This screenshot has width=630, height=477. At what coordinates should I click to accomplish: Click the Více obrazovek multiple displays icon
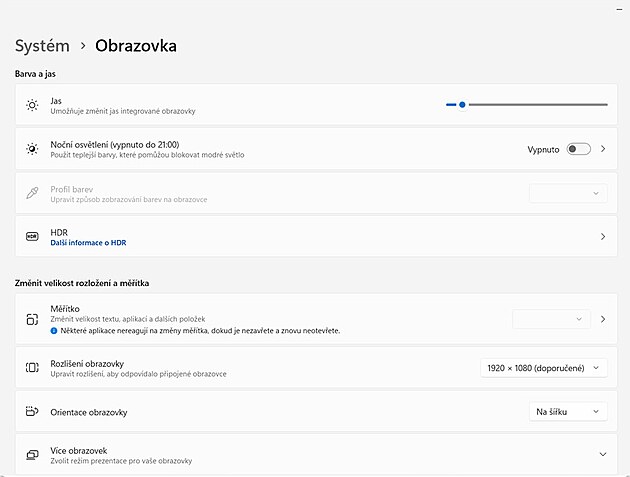click(x=32, y=455)
